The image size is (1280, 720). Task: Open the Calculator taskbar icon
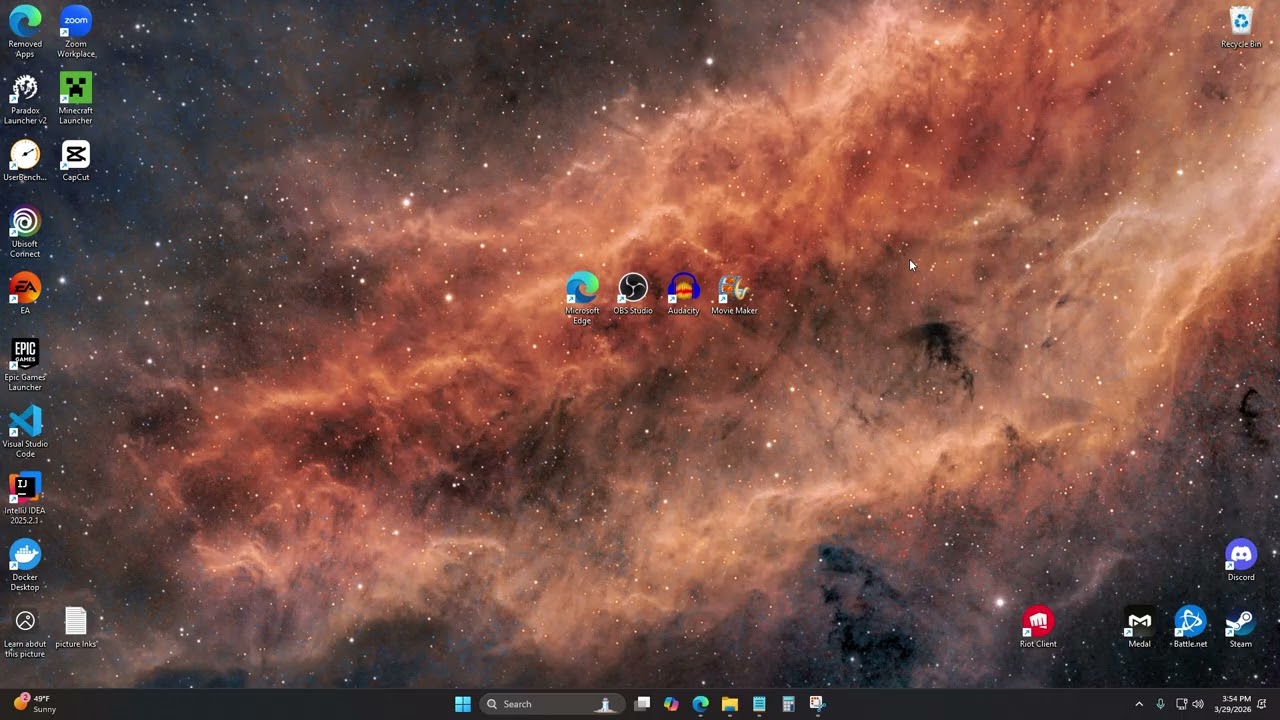(x=788, y=704)
